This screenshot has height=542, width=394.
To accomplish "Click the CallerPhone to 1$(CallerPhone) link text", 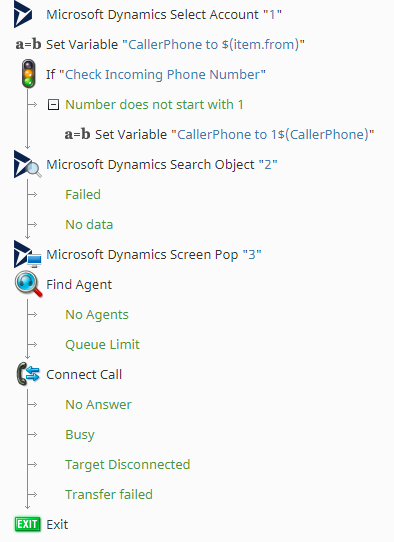I will click(x=273, y=134).
